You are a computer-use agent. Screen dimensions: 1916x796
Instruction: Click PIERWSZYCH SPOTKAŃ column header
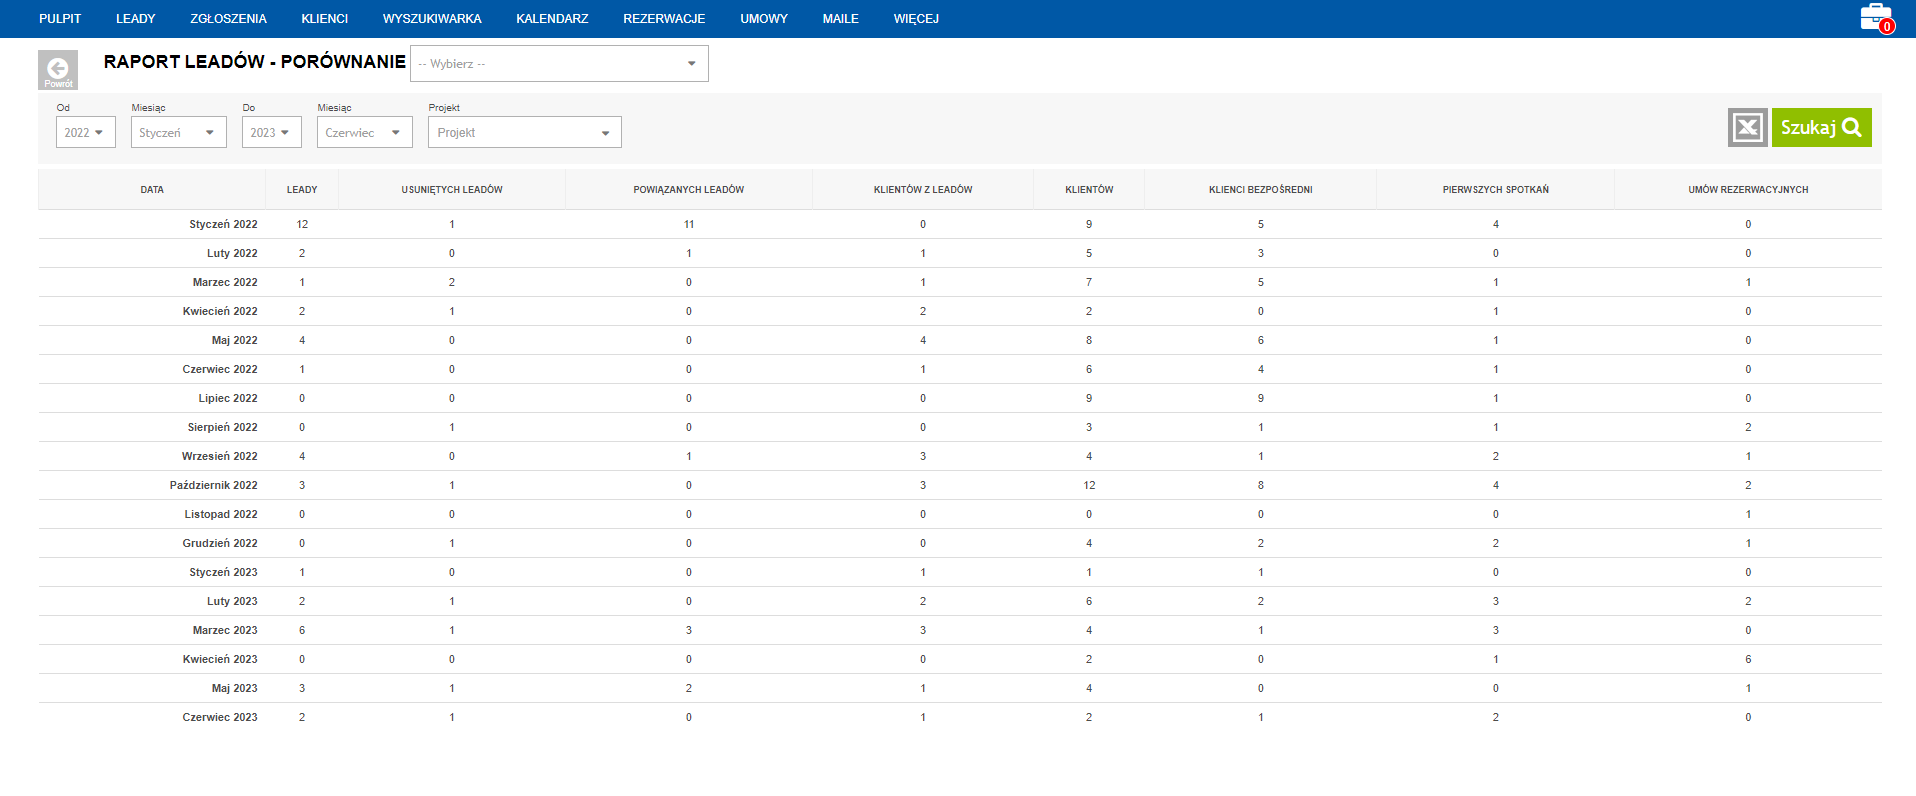coord(1496,190)
